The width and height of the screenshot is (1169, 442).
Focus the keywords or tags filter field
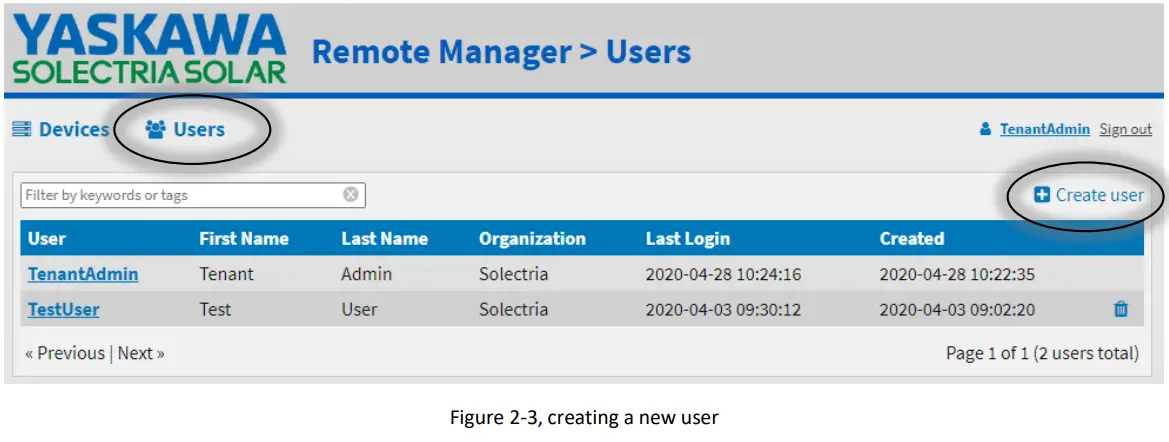click(180, 195)
